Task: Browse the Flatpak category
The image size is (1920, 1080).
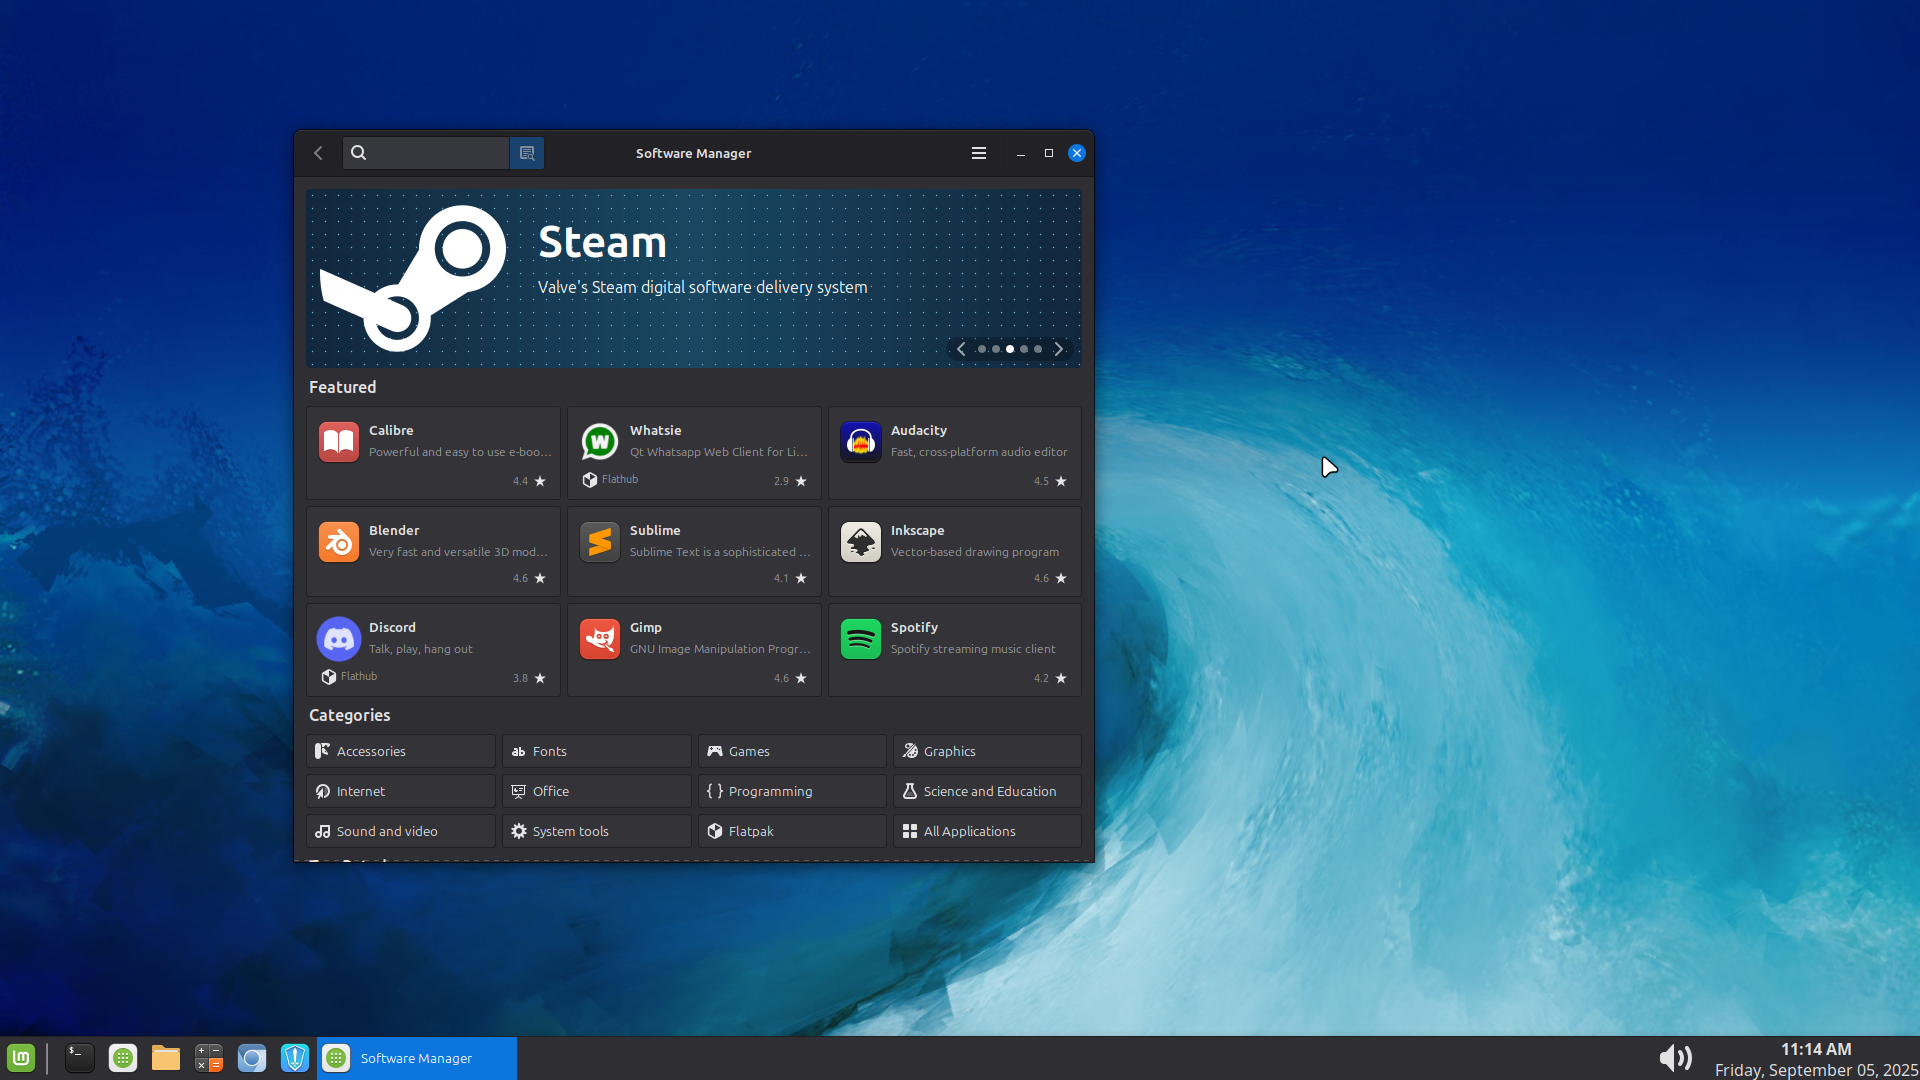Action: click(791, 831)
